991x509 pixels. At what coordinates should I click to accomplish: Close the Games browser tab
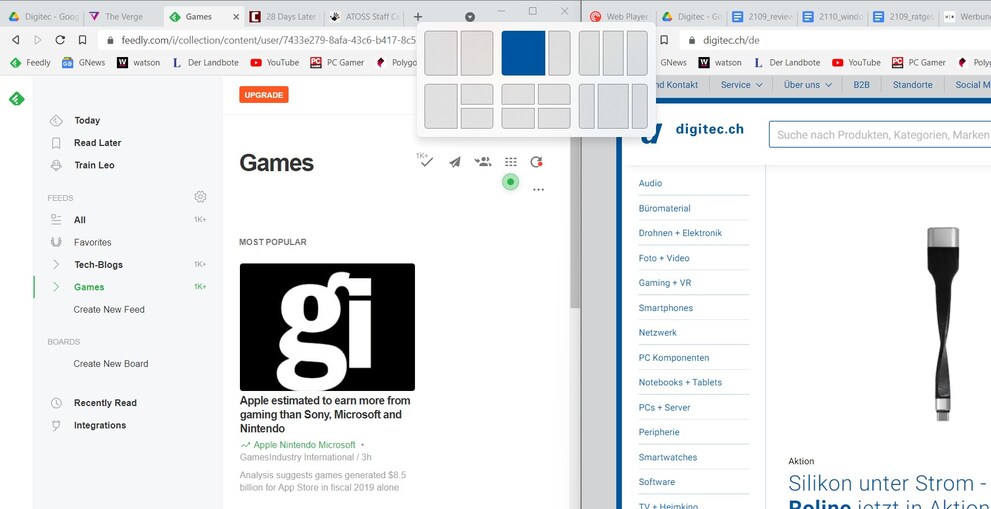[x=236, y=17]
